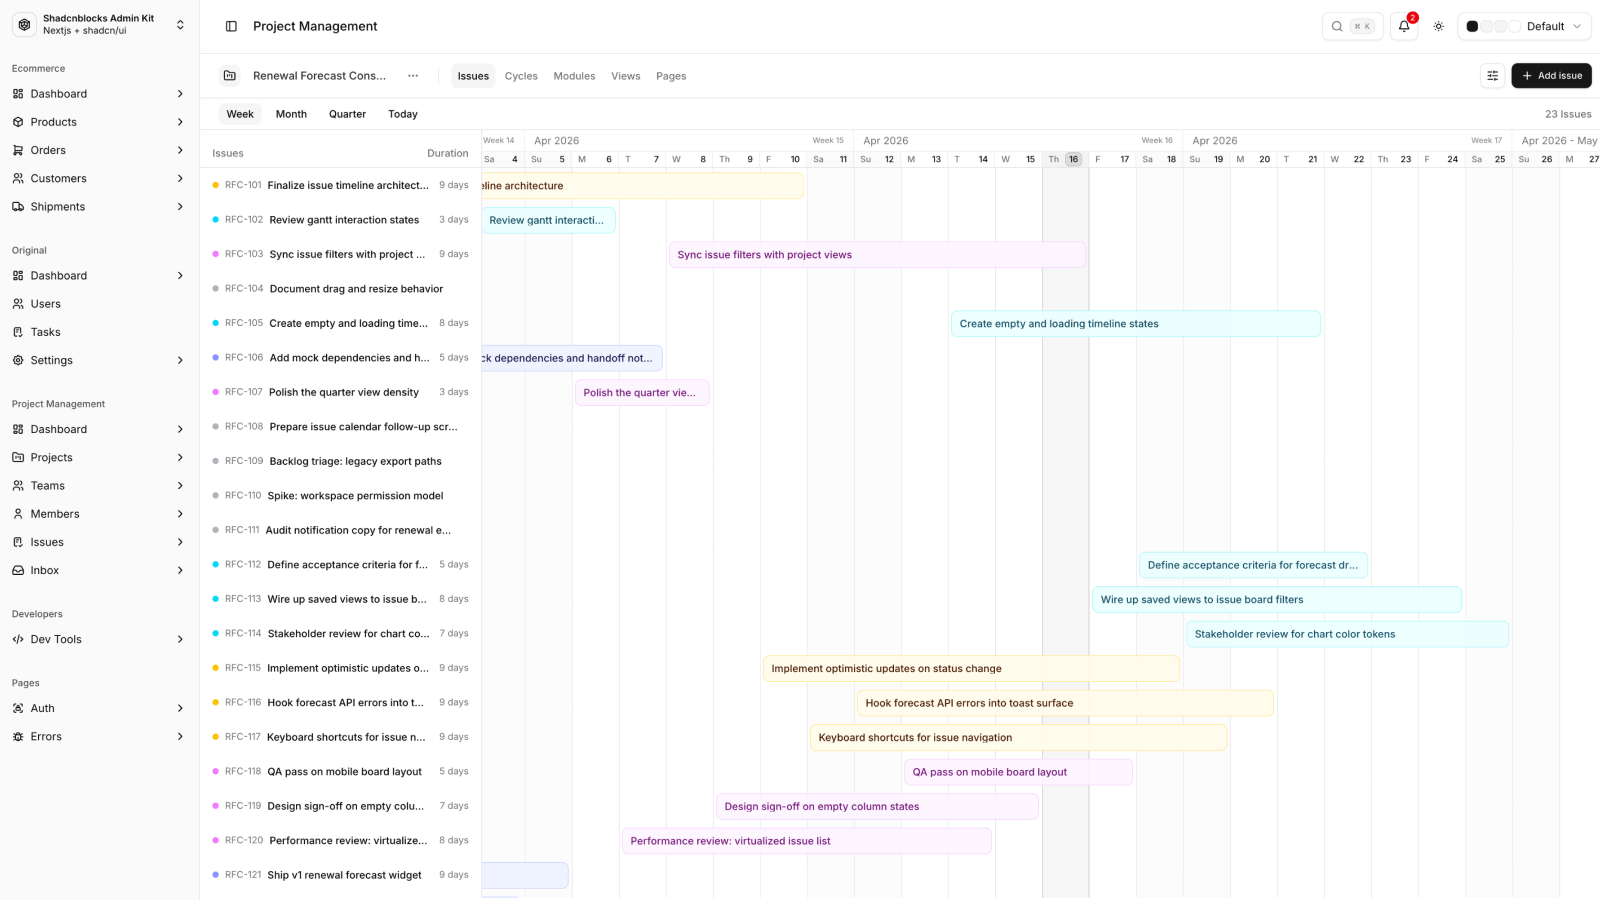Screen dimensions: 1600x900
Task: Click the Inbox icon in sidebar
Action: point(18,570)
